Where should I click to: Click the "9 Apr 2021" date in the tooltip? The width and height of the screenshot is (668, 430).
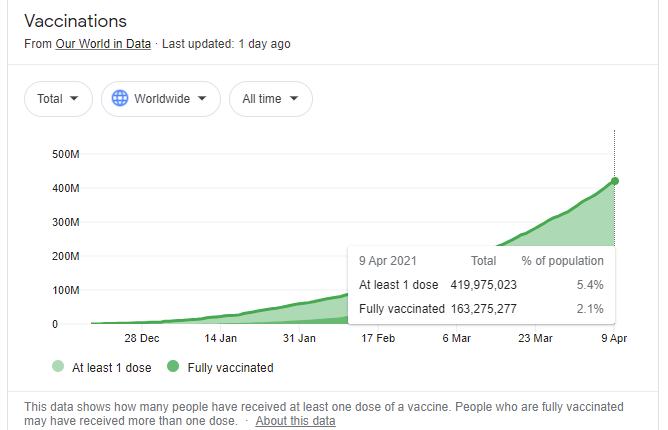[x=387, y=260]
